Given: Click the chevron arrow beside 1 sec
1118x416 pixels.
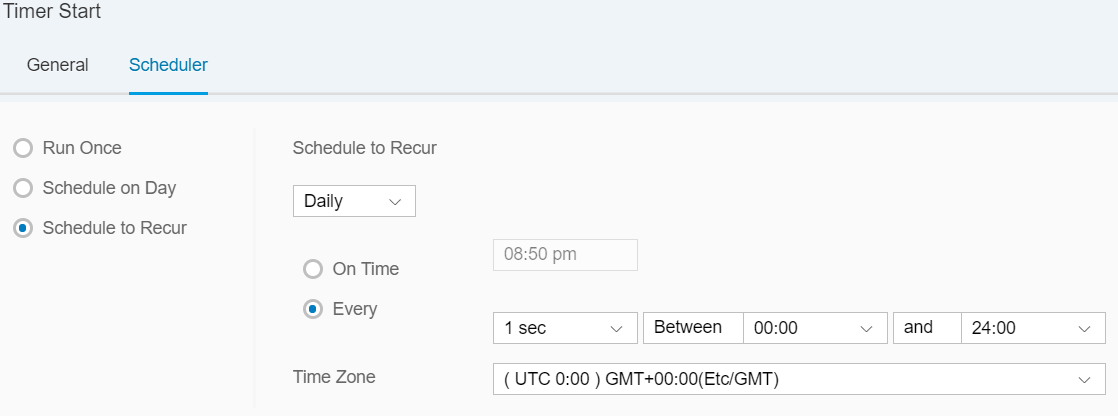Looking at the screenshot, I should [616, 328].
